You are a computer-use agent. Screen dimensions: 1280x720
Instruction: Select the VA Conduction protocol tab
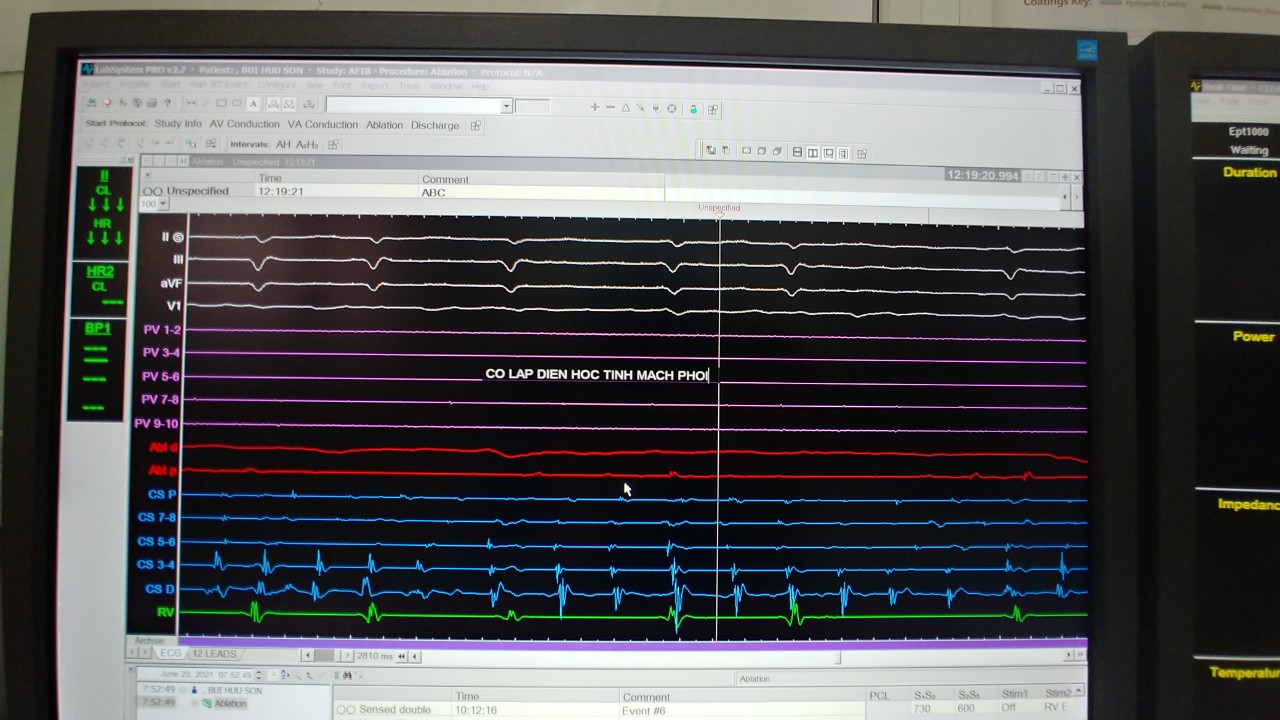pos(322,125)
